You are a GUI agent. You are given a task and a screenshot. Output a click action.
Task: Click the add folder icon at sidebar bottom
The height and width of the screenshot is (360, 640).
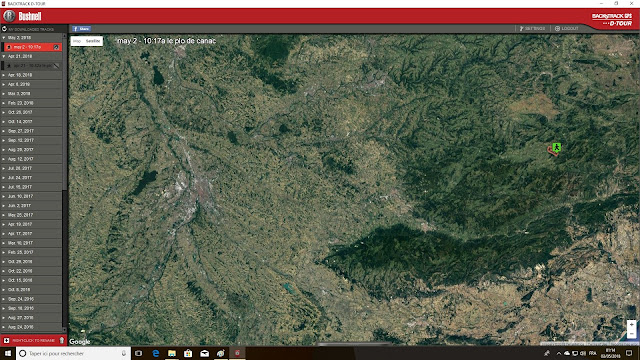tap(7, 340)
